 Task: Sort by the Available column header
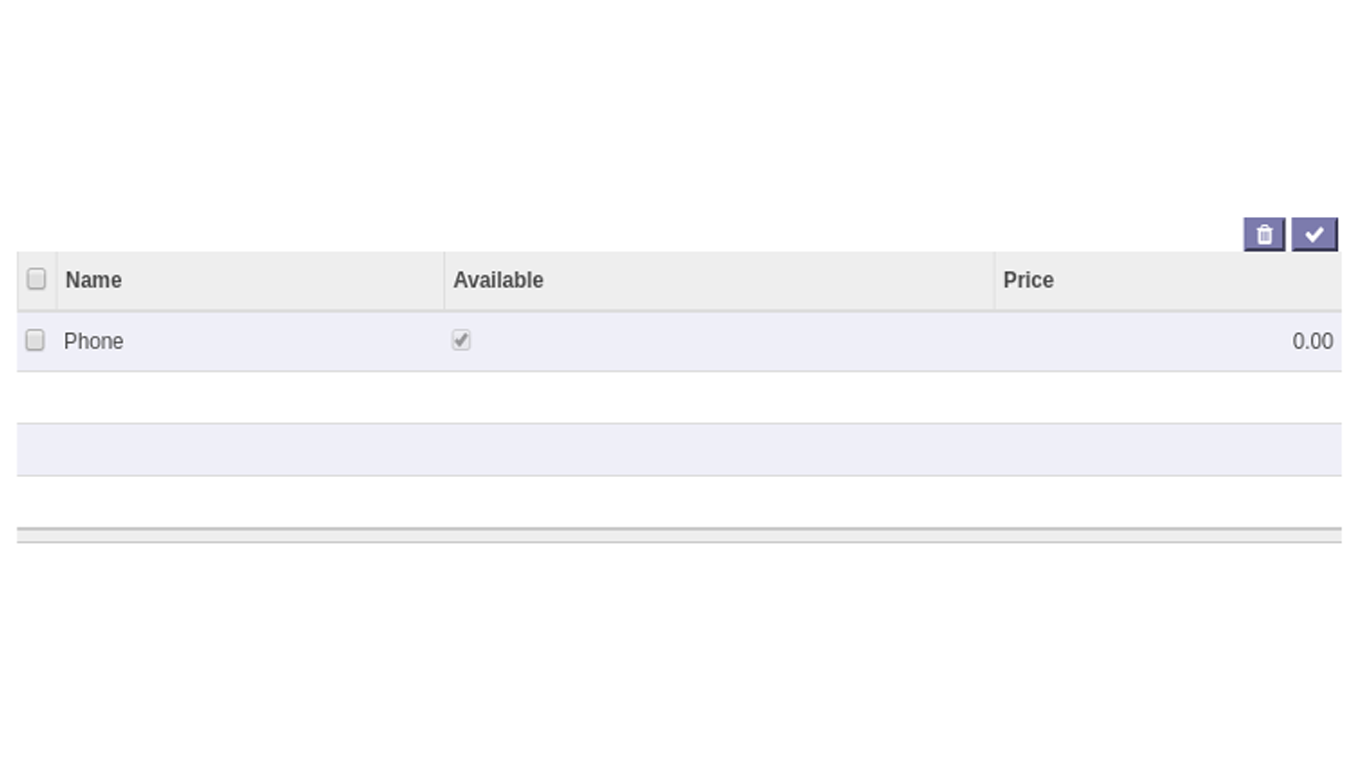point(498,280)
